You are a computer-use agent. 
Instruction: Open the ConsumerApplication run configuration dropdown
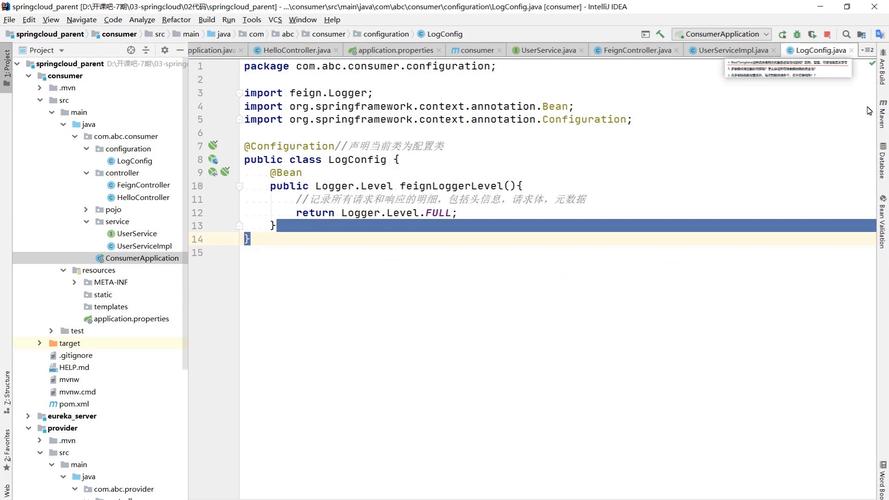pos(721,34)
